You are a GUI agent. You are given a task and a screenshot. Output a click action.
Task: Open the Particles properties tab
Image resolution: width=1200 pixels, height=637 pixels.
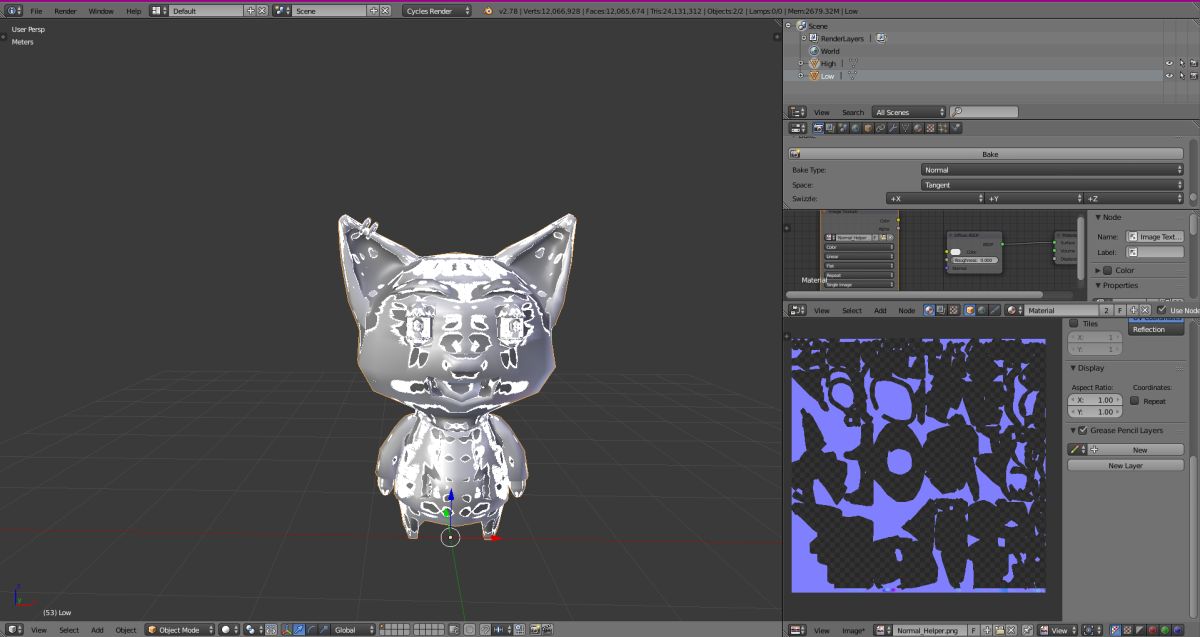942,128
